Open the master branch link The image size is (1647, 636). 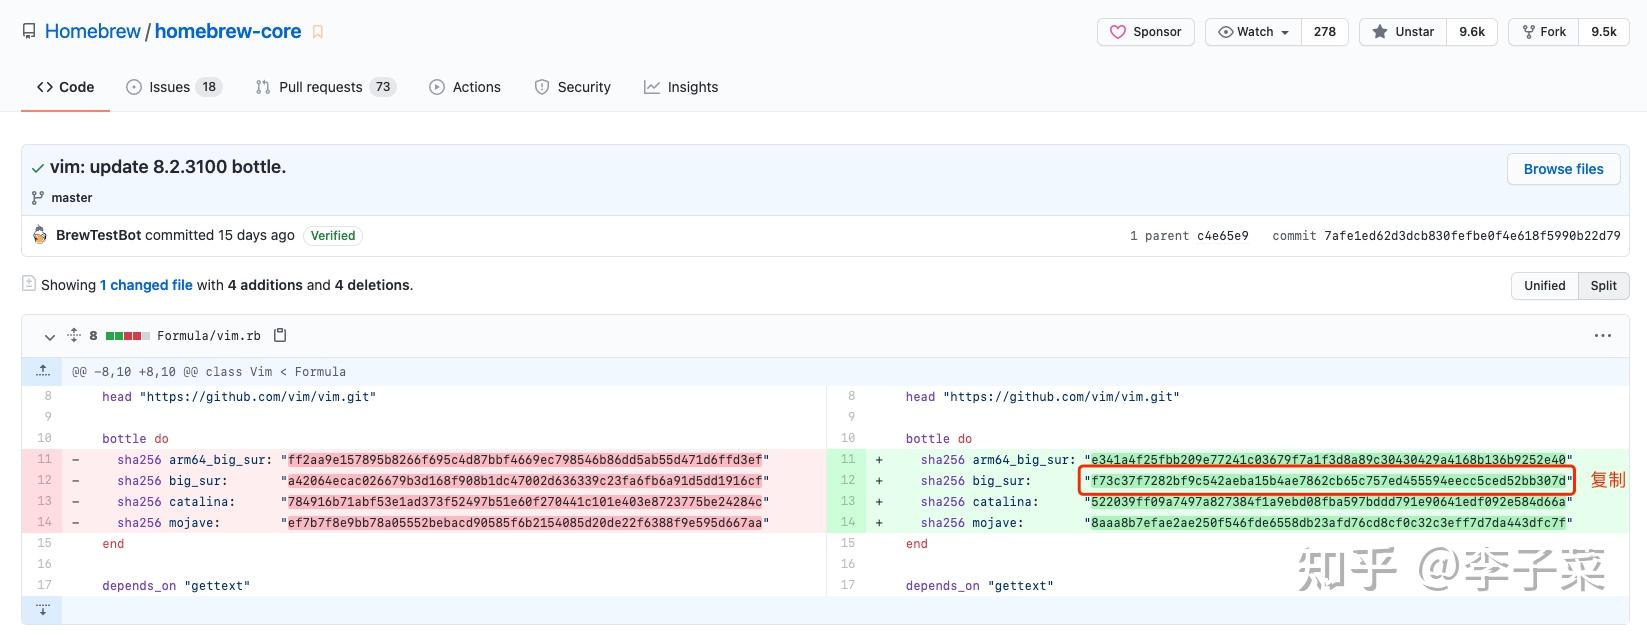72,198
